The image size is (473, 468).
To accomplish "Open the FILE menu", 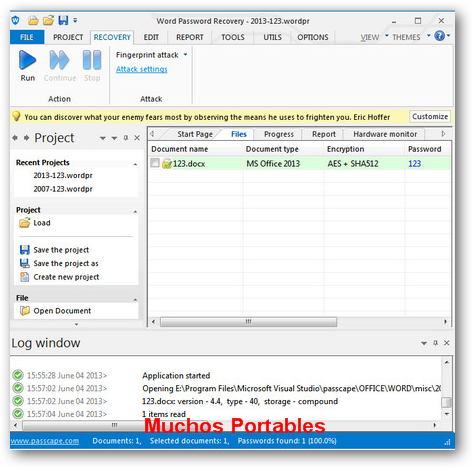I will coord(27,37).
